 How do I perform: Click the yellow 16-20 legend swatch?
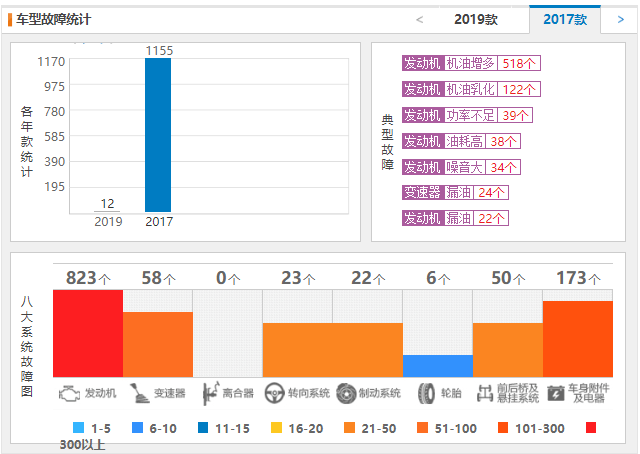tap(276, 427)
